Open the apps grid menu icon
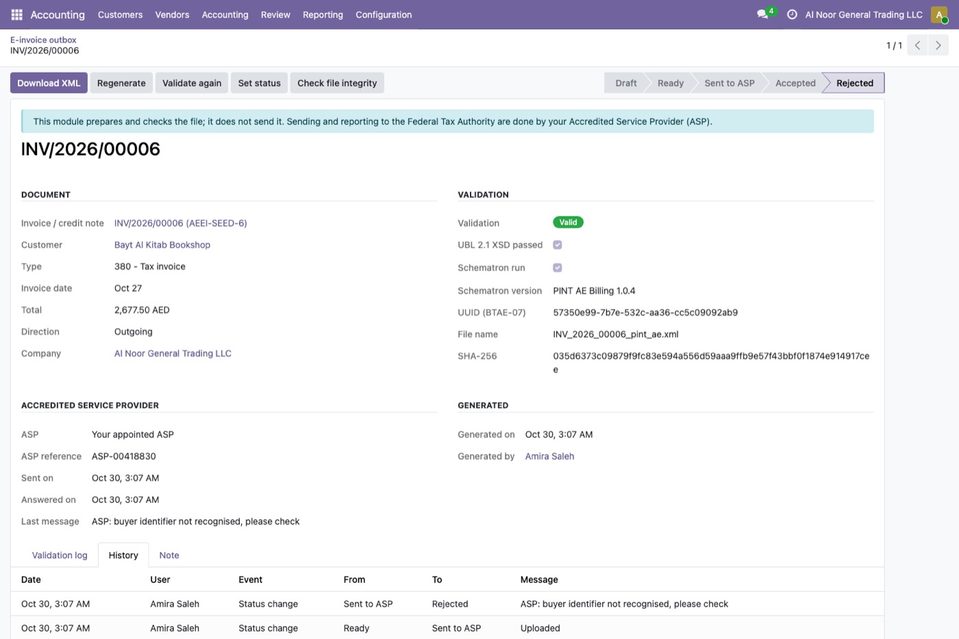Viewport: 959px width, 639px height. click(x=17, y=14)
